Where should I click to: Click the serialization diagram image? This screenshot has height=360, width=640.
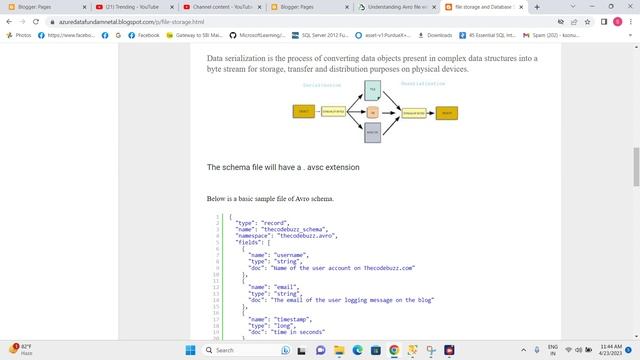(375, 111)
